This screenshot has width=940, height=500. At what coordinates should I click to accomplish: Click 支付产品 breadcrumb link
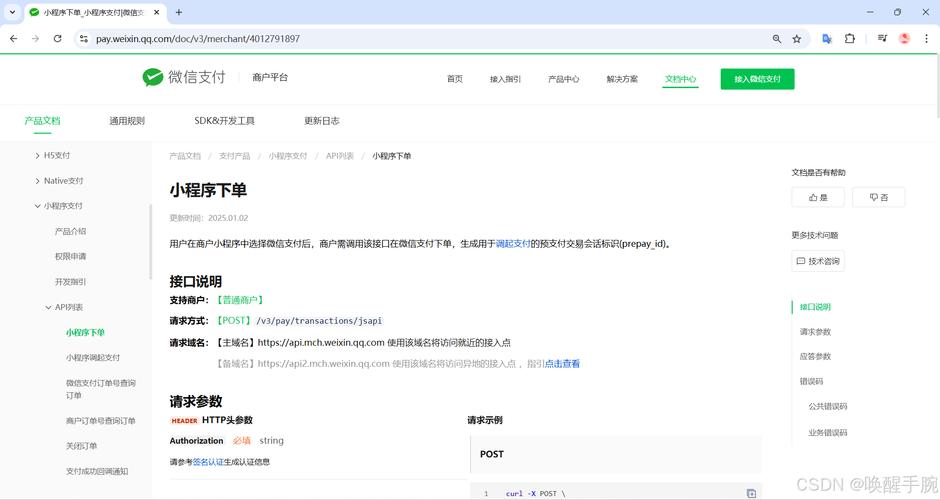tap(234, 156)
